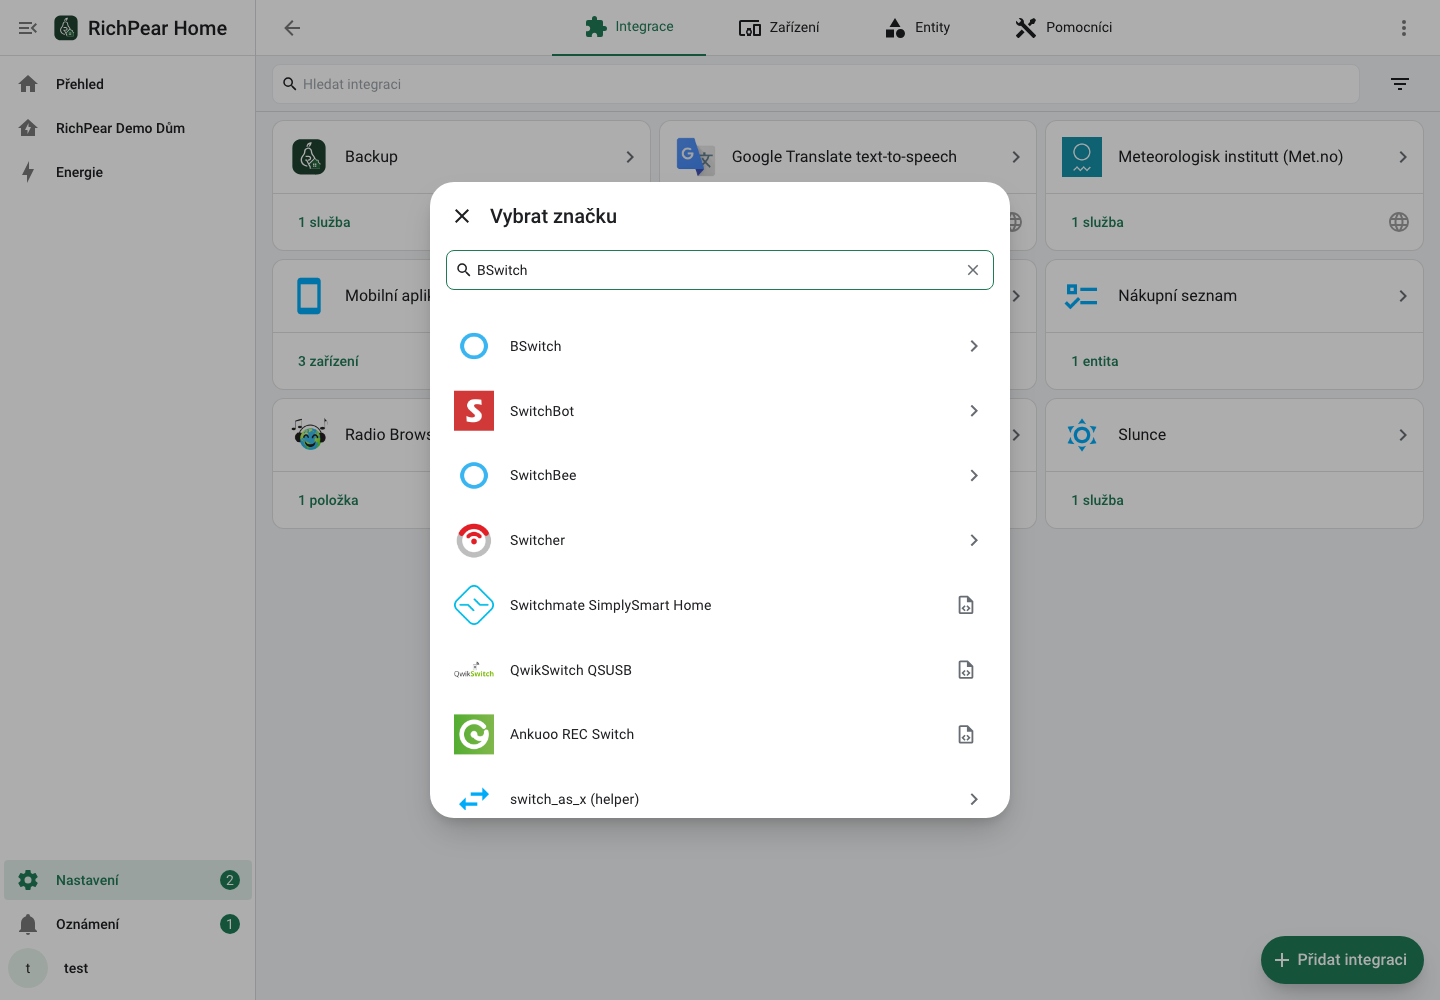The image size is (1440, 1000).
Task: Choose the SwitchBee text entry
Action: coord(543,475)
